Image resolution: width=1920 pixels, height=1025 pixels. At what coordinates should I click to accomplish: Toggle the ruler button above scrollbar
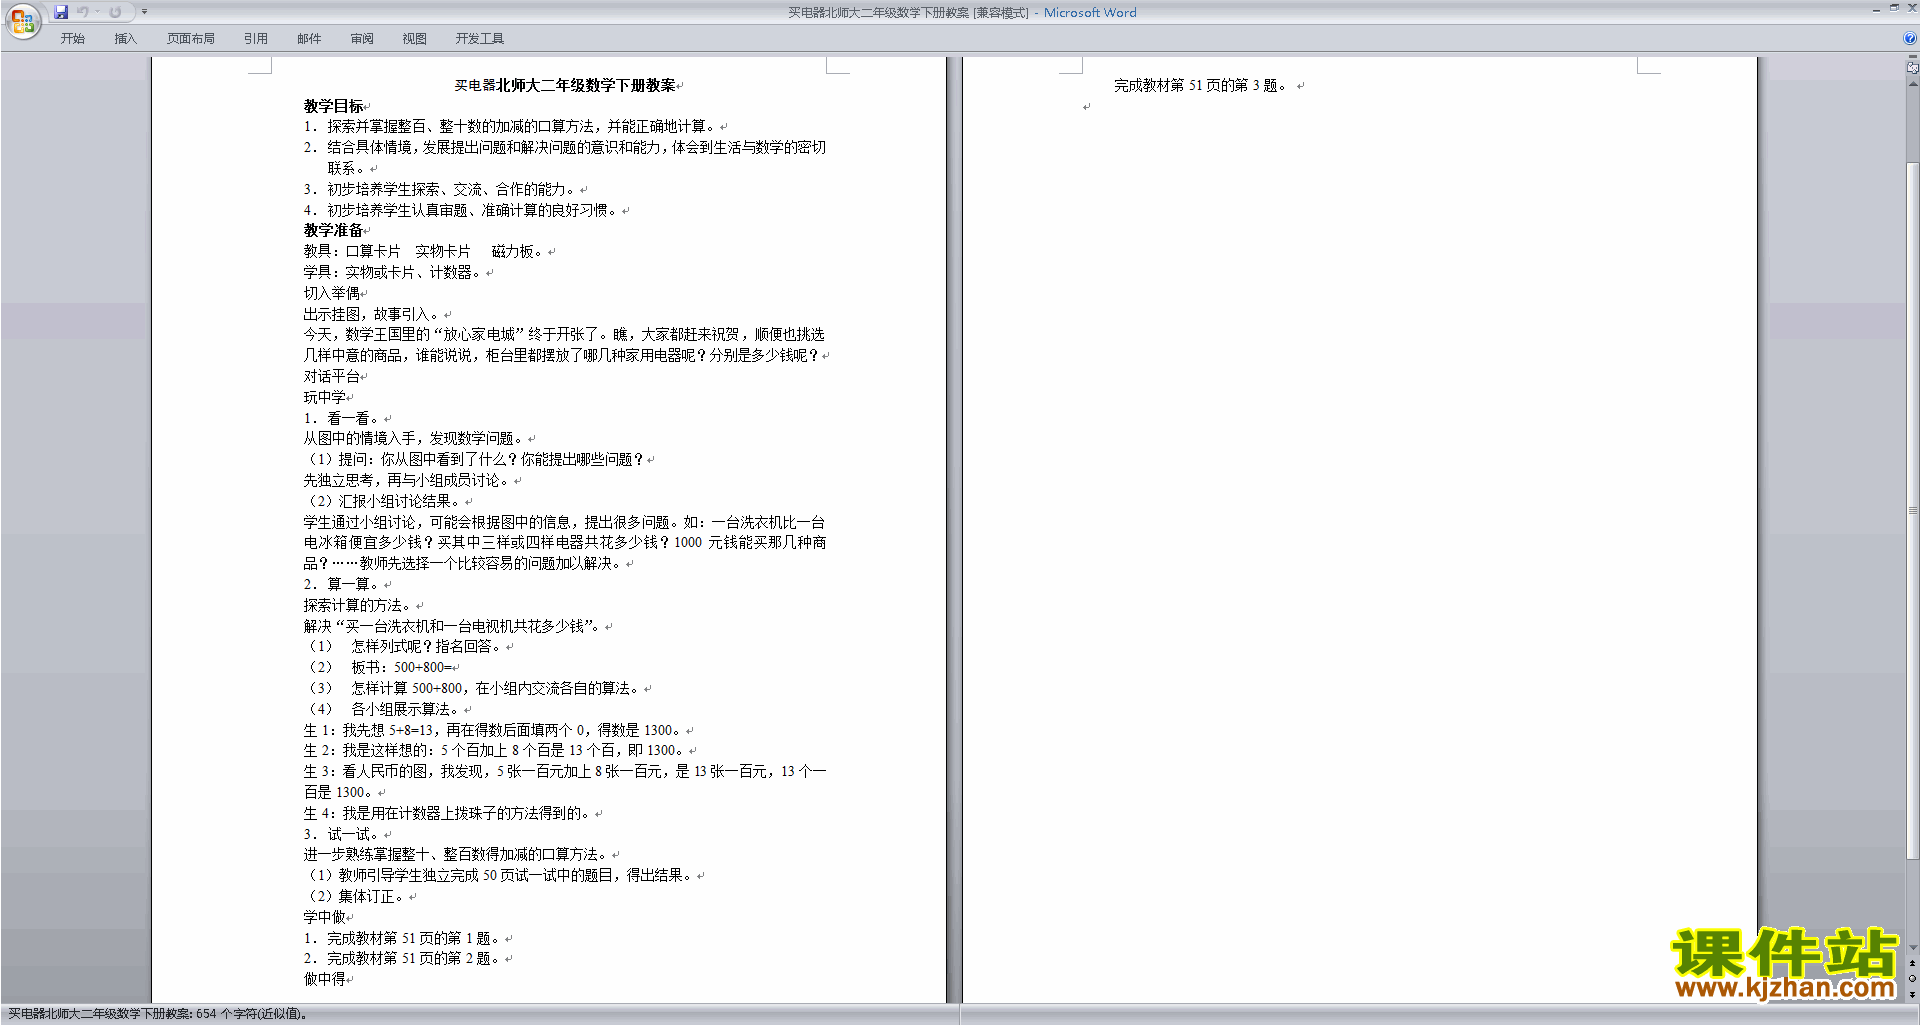click(x=1912, y=68)
